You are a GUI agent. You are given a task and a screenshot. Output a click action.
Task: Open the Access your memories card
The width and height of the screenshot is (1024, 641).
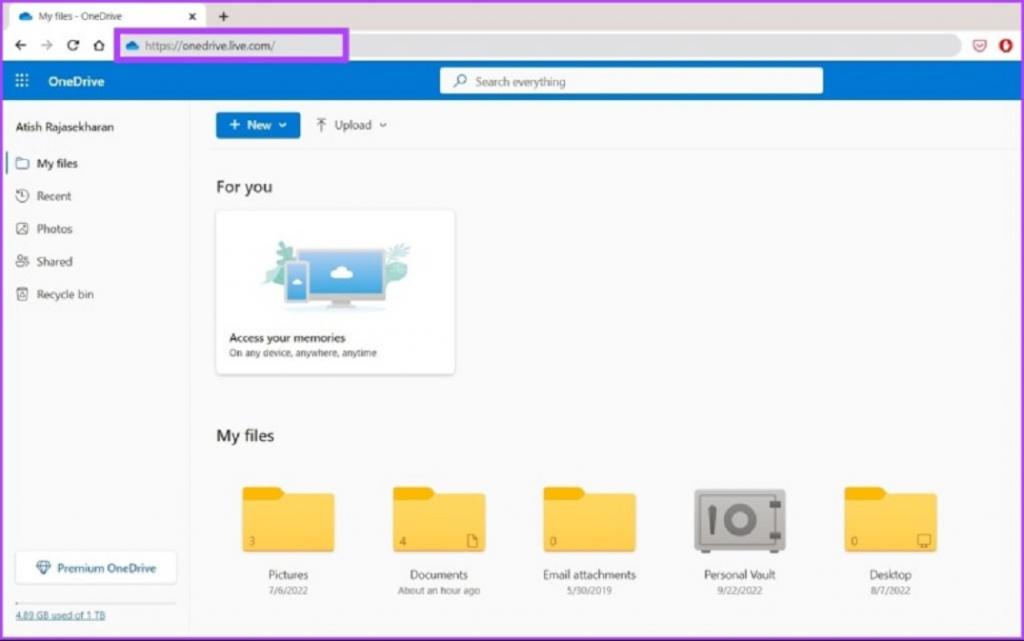coord(335,292)
